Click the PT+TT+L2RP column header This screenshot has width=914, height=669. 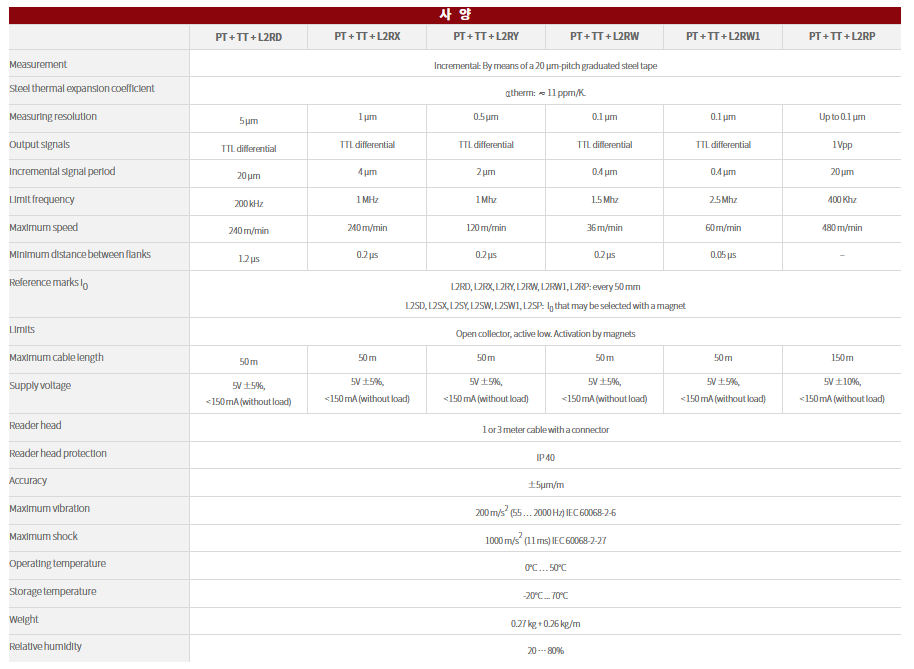coord(842,36)
